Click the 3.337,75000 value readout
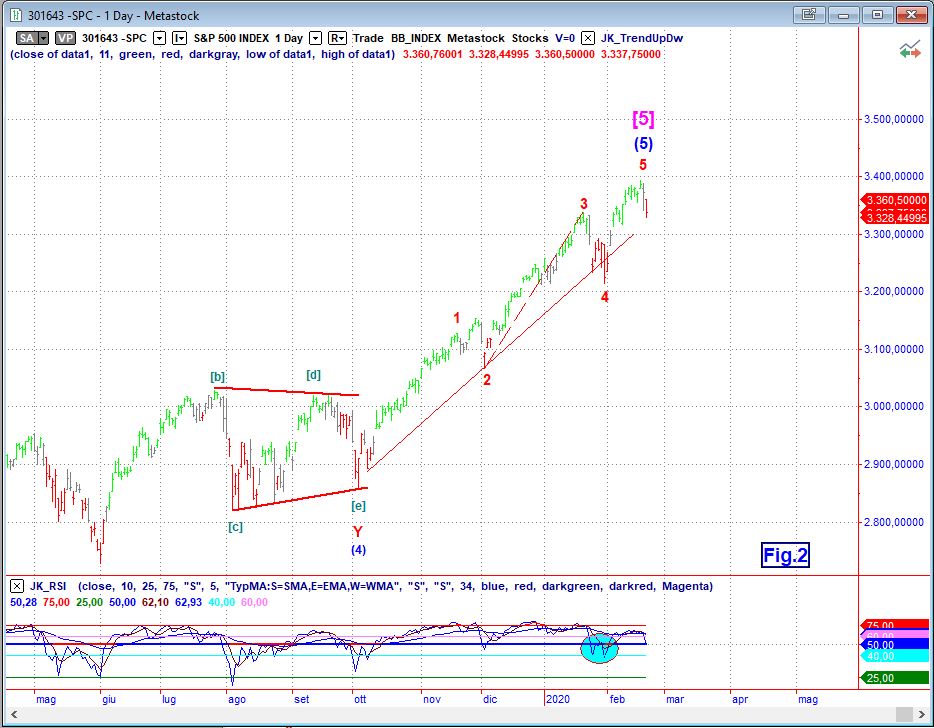Screen dimensions: 934x728 [x=631, y=54]
